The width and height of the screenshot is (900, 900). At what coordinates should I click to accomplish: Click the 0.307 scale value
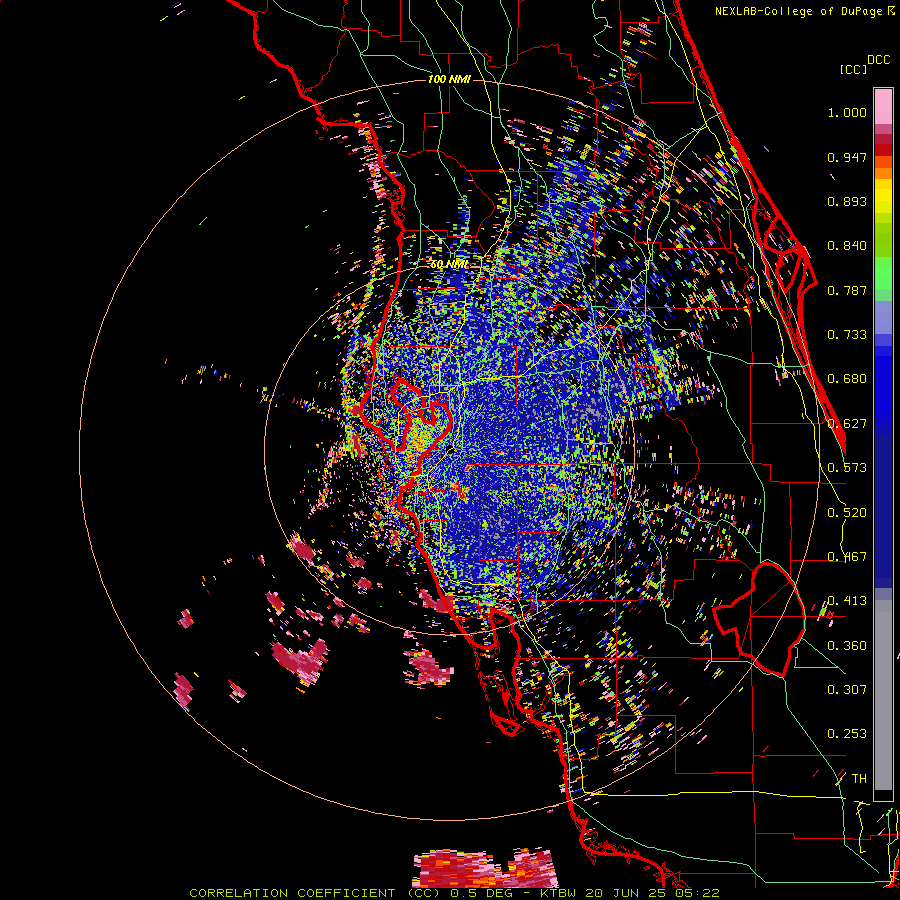847,690
